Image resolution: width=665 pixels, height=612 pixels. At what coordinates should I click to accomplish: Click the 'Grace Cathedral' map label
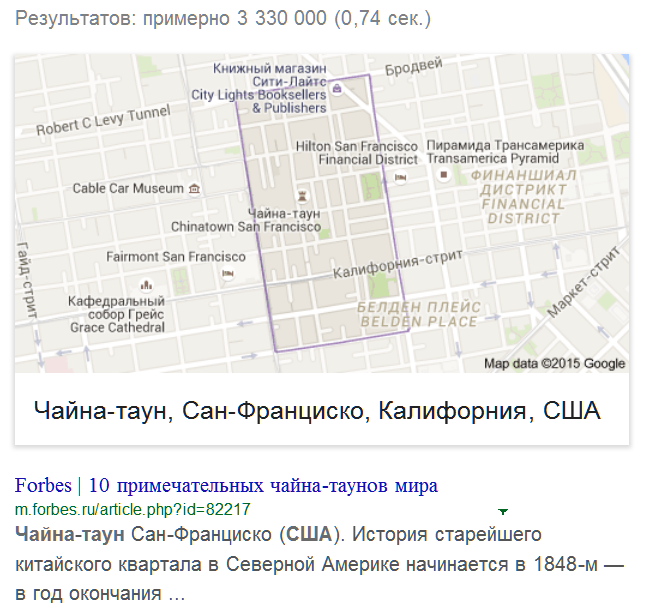click(117, 327)
